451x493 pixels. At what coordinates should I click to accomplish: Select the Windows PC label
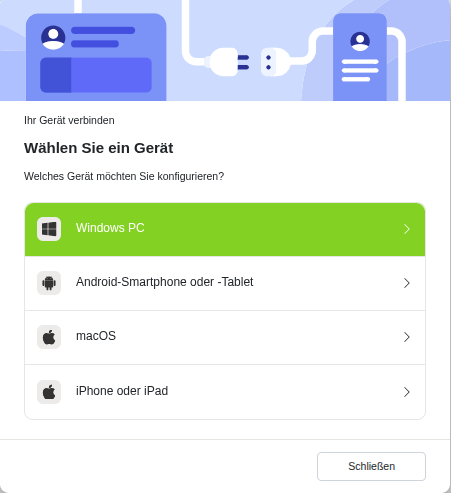(110, 228)
